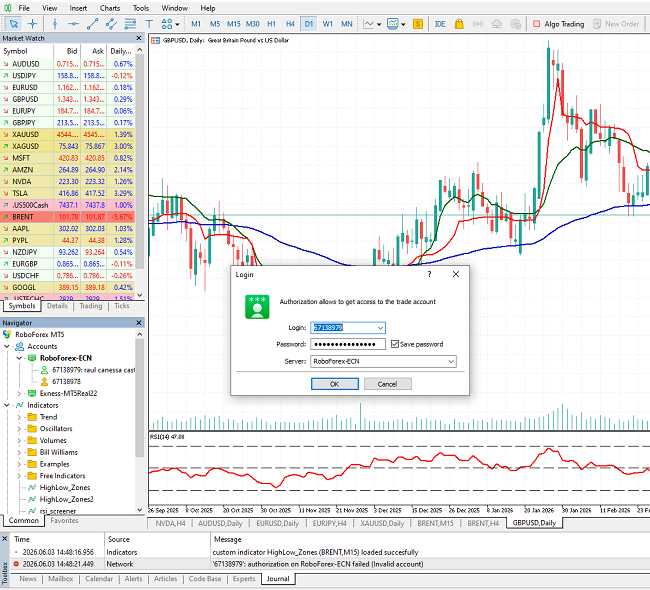Pick the horizontal line drawing tool

point(73,24)
